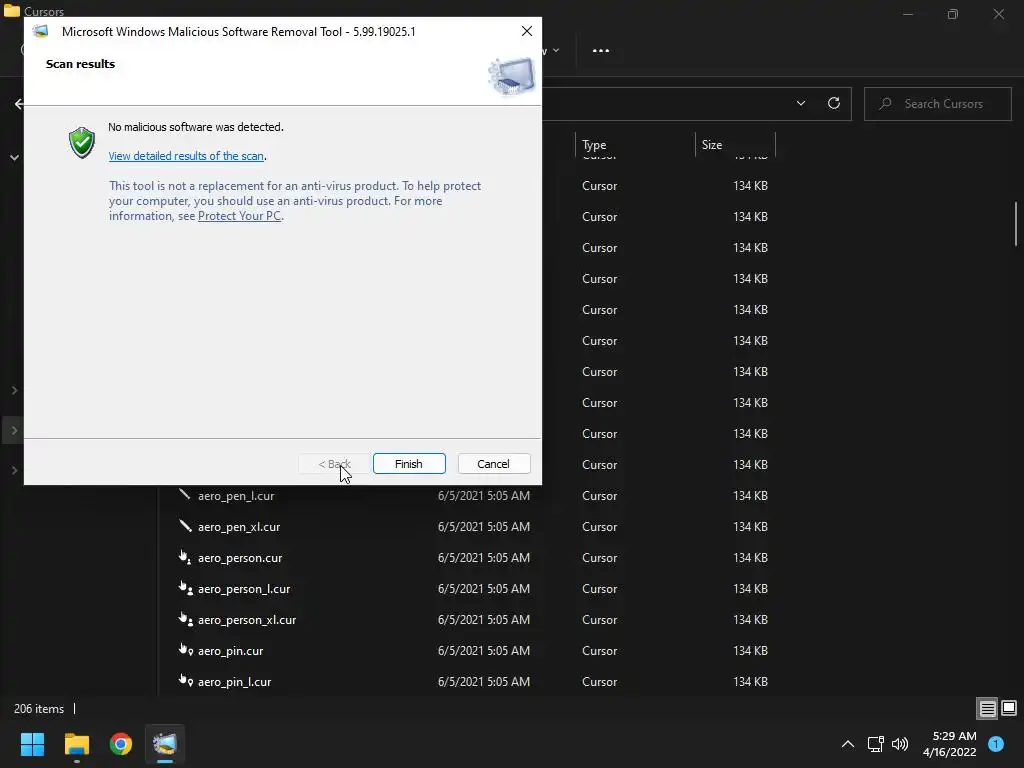Select the aero_pen_l.cur file

236,496
